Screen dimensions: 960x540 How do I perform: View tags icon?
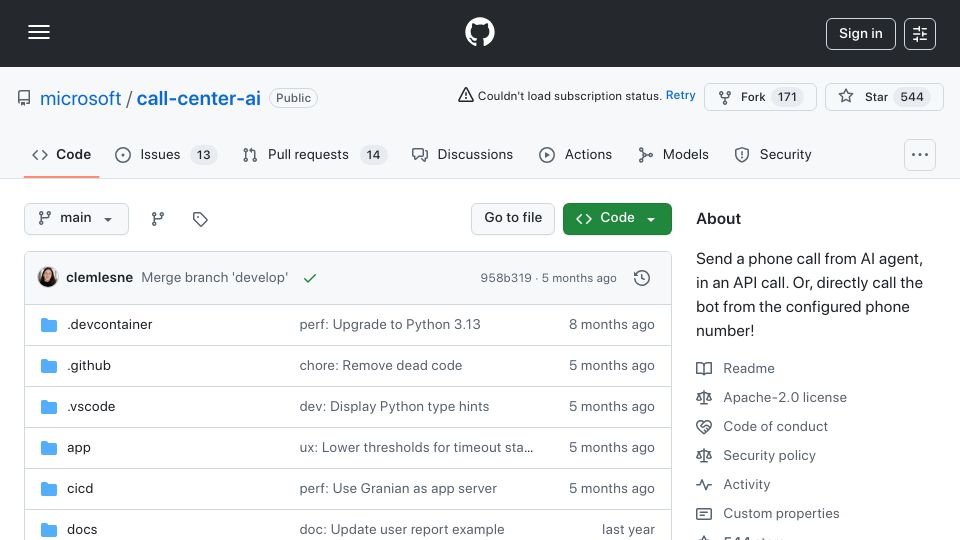click(x=200, y=219)
